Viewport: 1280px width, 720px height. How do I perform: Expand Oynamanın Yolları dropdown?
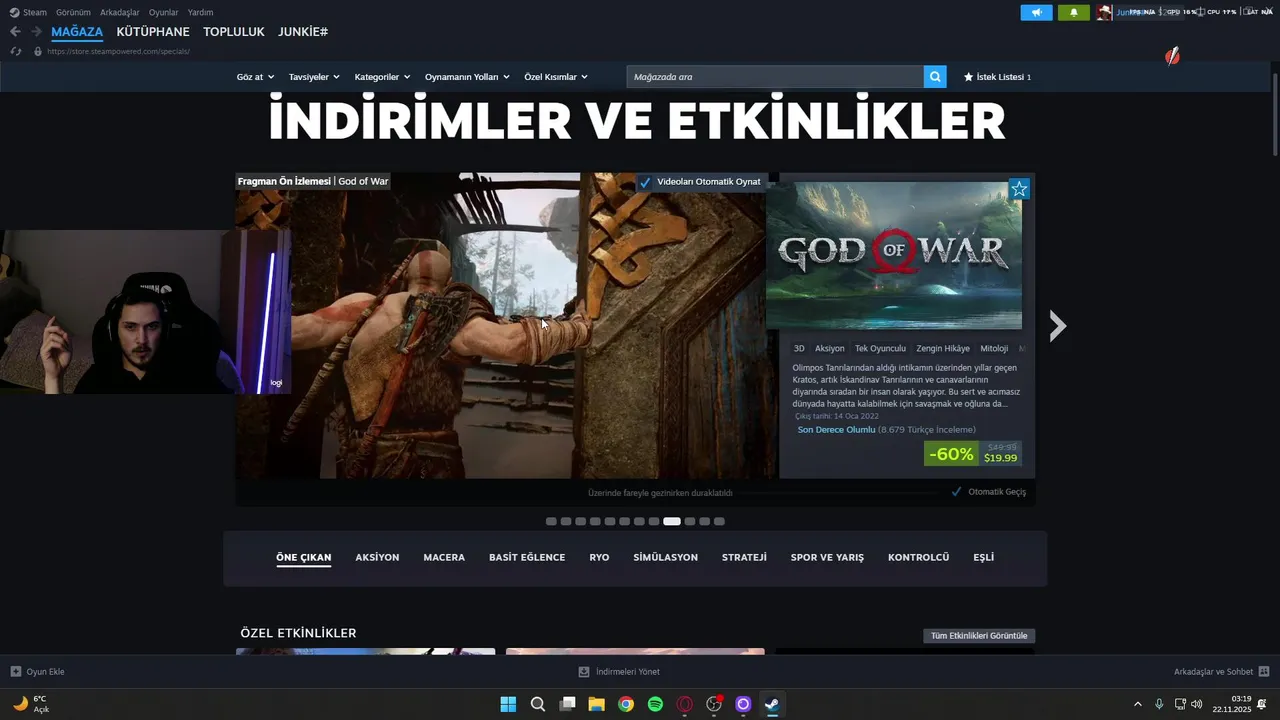[467, 77]
